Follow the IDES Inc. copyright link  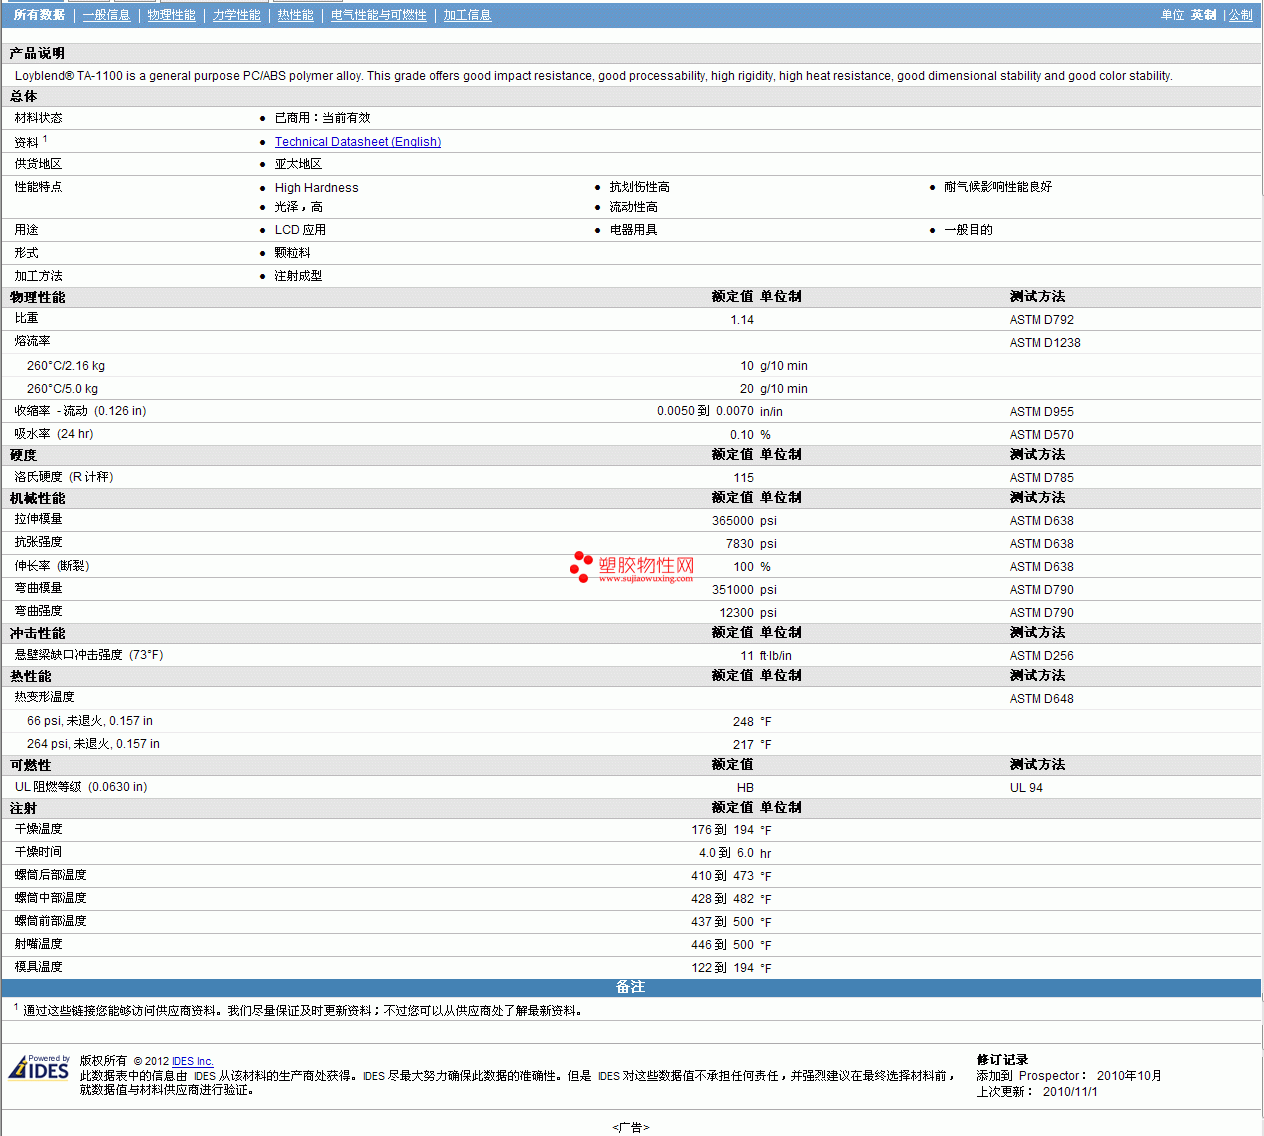point(193,1061)
